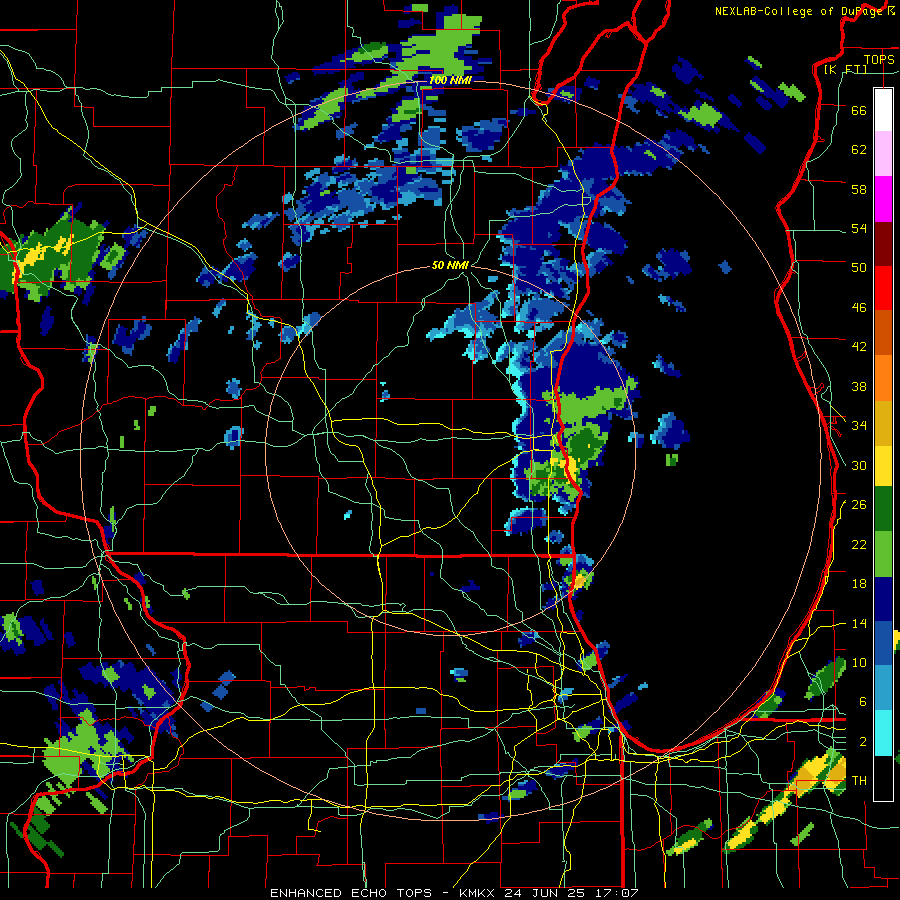
Task: Click the TOPS legend title
Action: coord(879,59)
